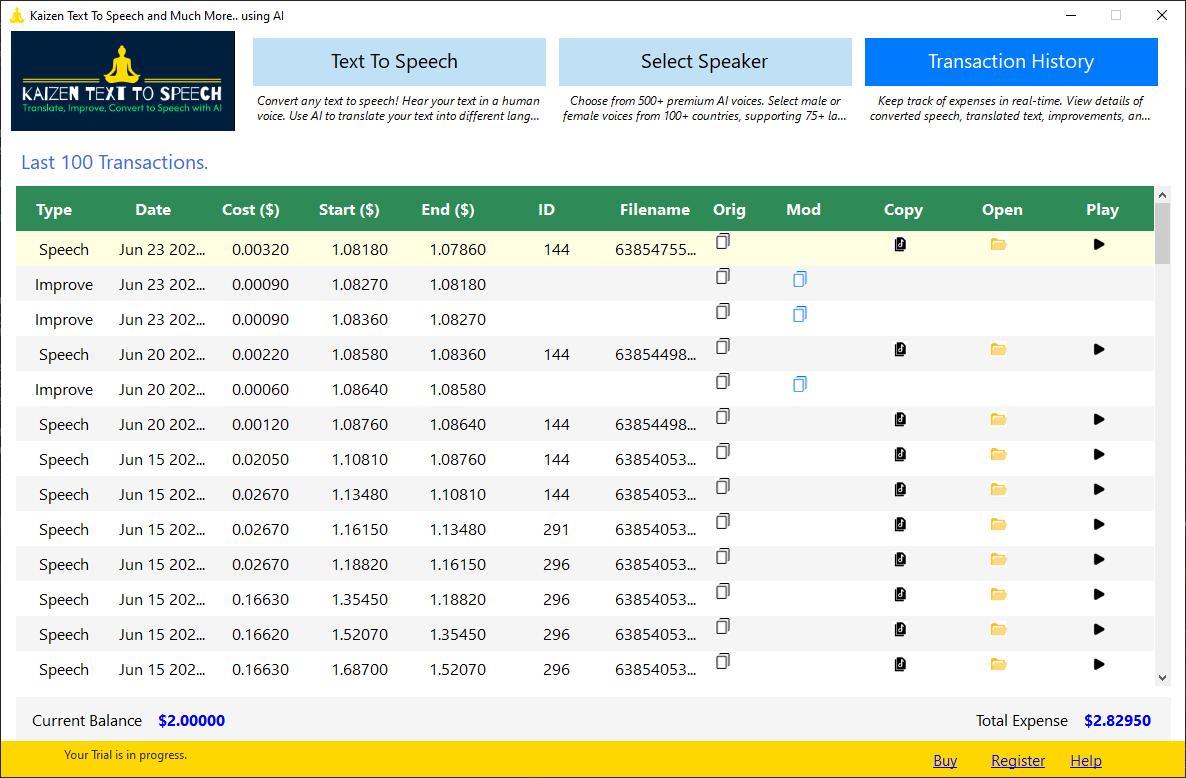Screen dimensions: 1186x778
Task: Follow the Buy link
Action: tap(945, 761)
